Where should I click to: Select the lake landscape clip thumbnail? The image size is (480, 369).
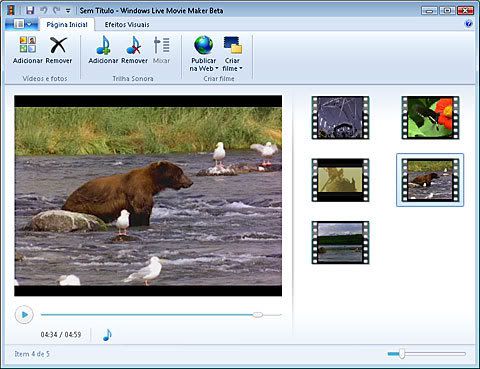pos(340,242)
